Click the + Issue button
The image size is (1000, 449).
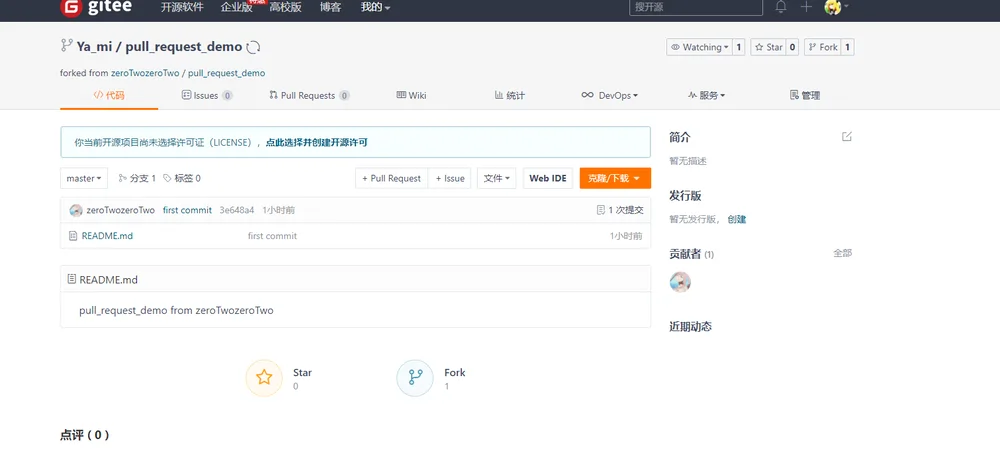click(450, 179)
